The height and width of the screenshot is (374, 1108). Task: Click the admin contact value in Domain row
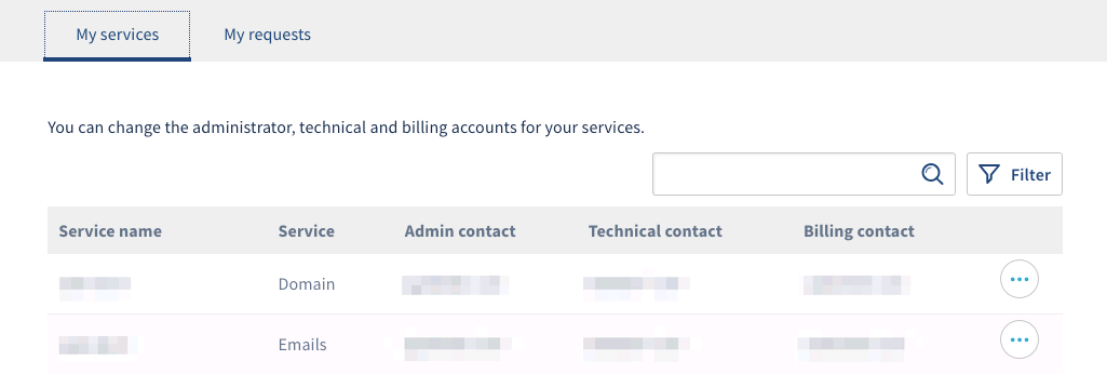(456, 285)
